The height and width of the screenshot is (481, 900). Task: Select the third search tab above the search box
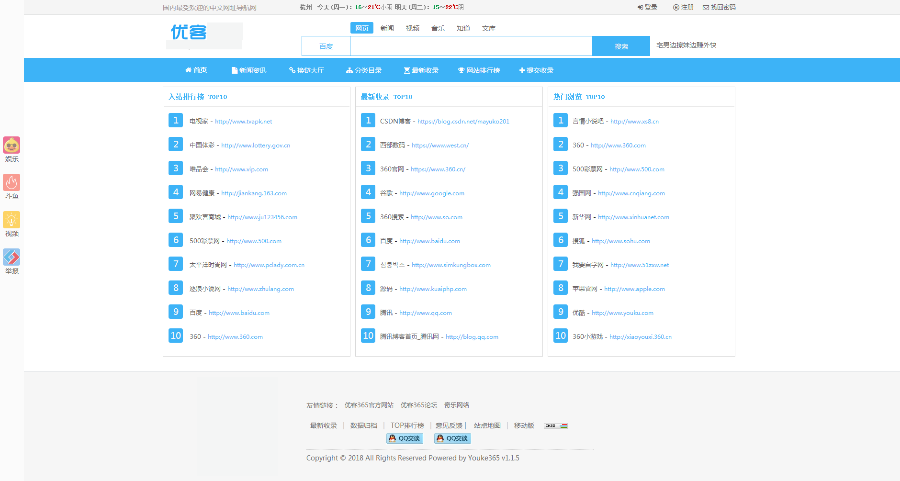[x=413, y=28]
